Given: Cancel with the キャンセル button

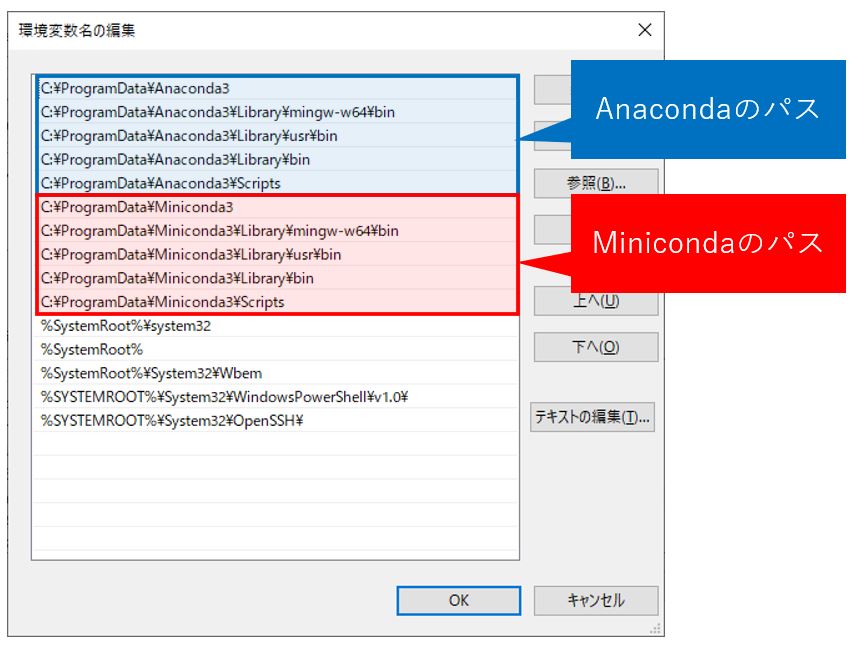Looking at the screenshot, I should coord(596,601).
